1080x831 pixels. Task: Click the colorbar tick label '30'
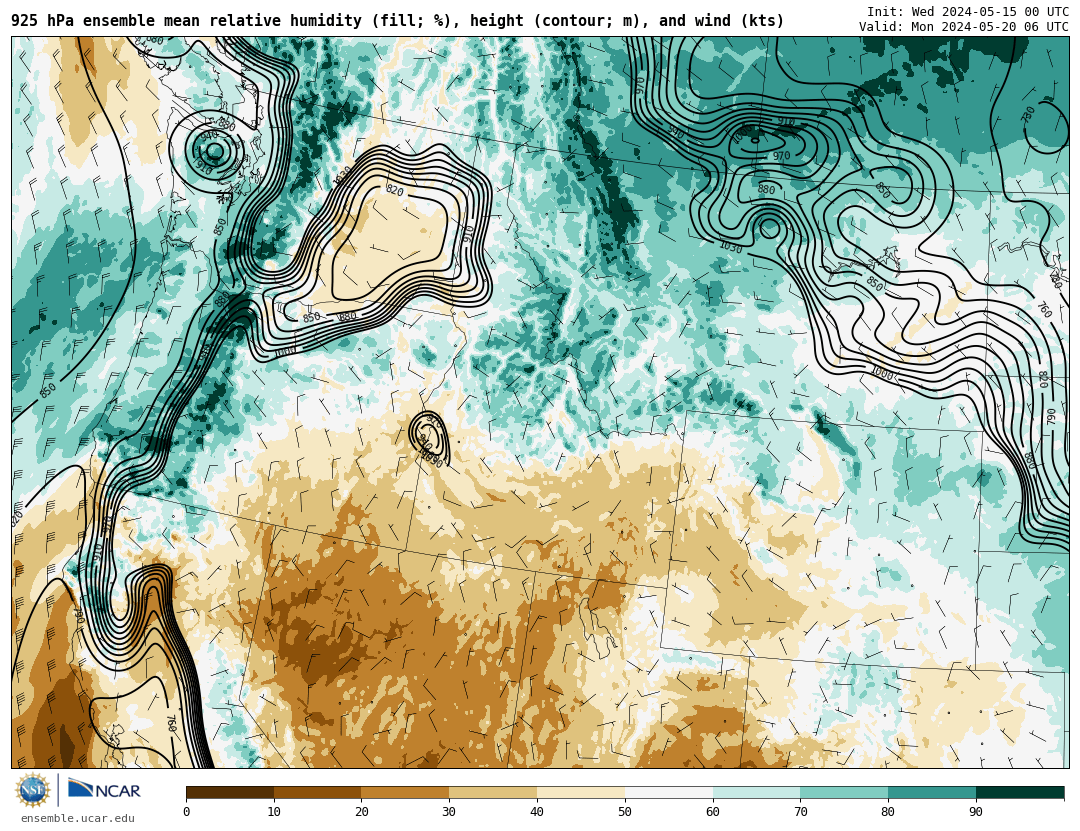(x=449, y=812)
